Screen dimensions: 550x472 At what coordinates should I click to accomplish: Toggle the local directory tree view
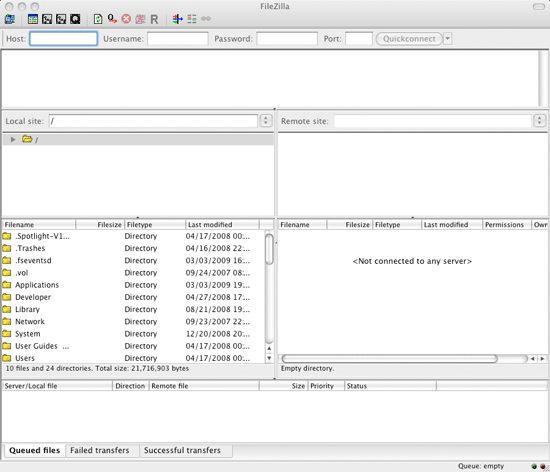tap(47, 19)
